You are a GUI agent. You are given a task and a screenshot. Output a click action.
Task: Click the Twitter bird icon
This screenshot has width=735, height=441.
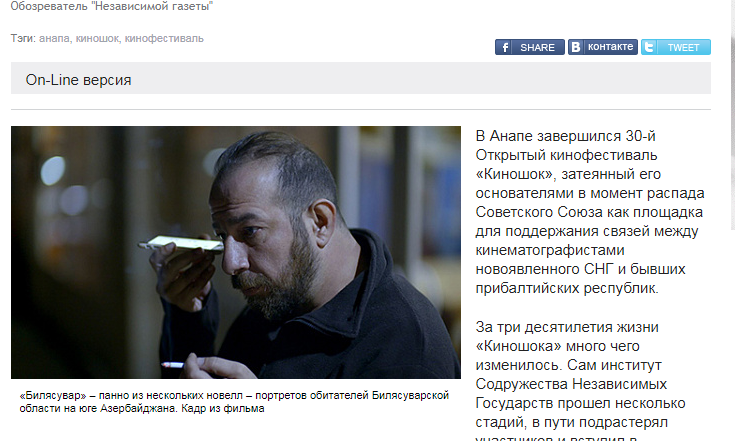649,47
